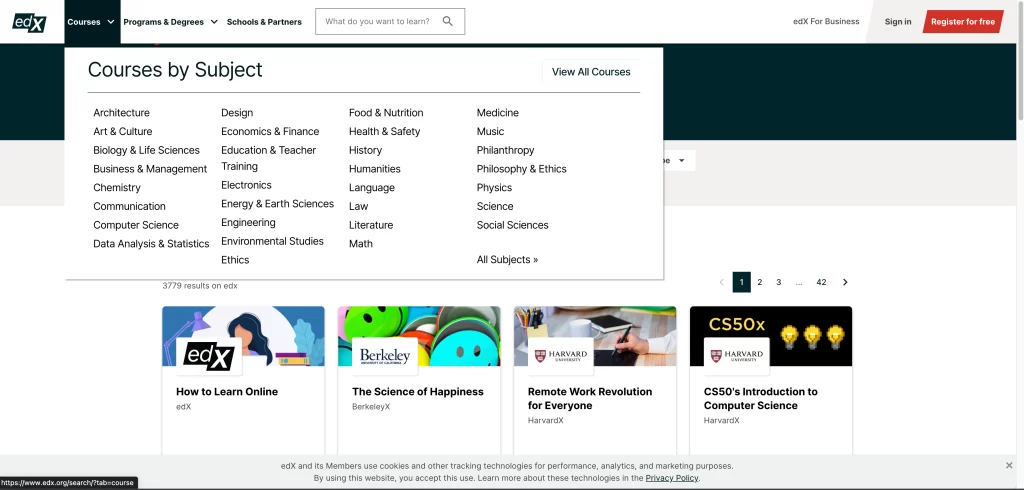Select Engineering subject
This screenshot has height=490, width=1024.
tap(248, 223)
